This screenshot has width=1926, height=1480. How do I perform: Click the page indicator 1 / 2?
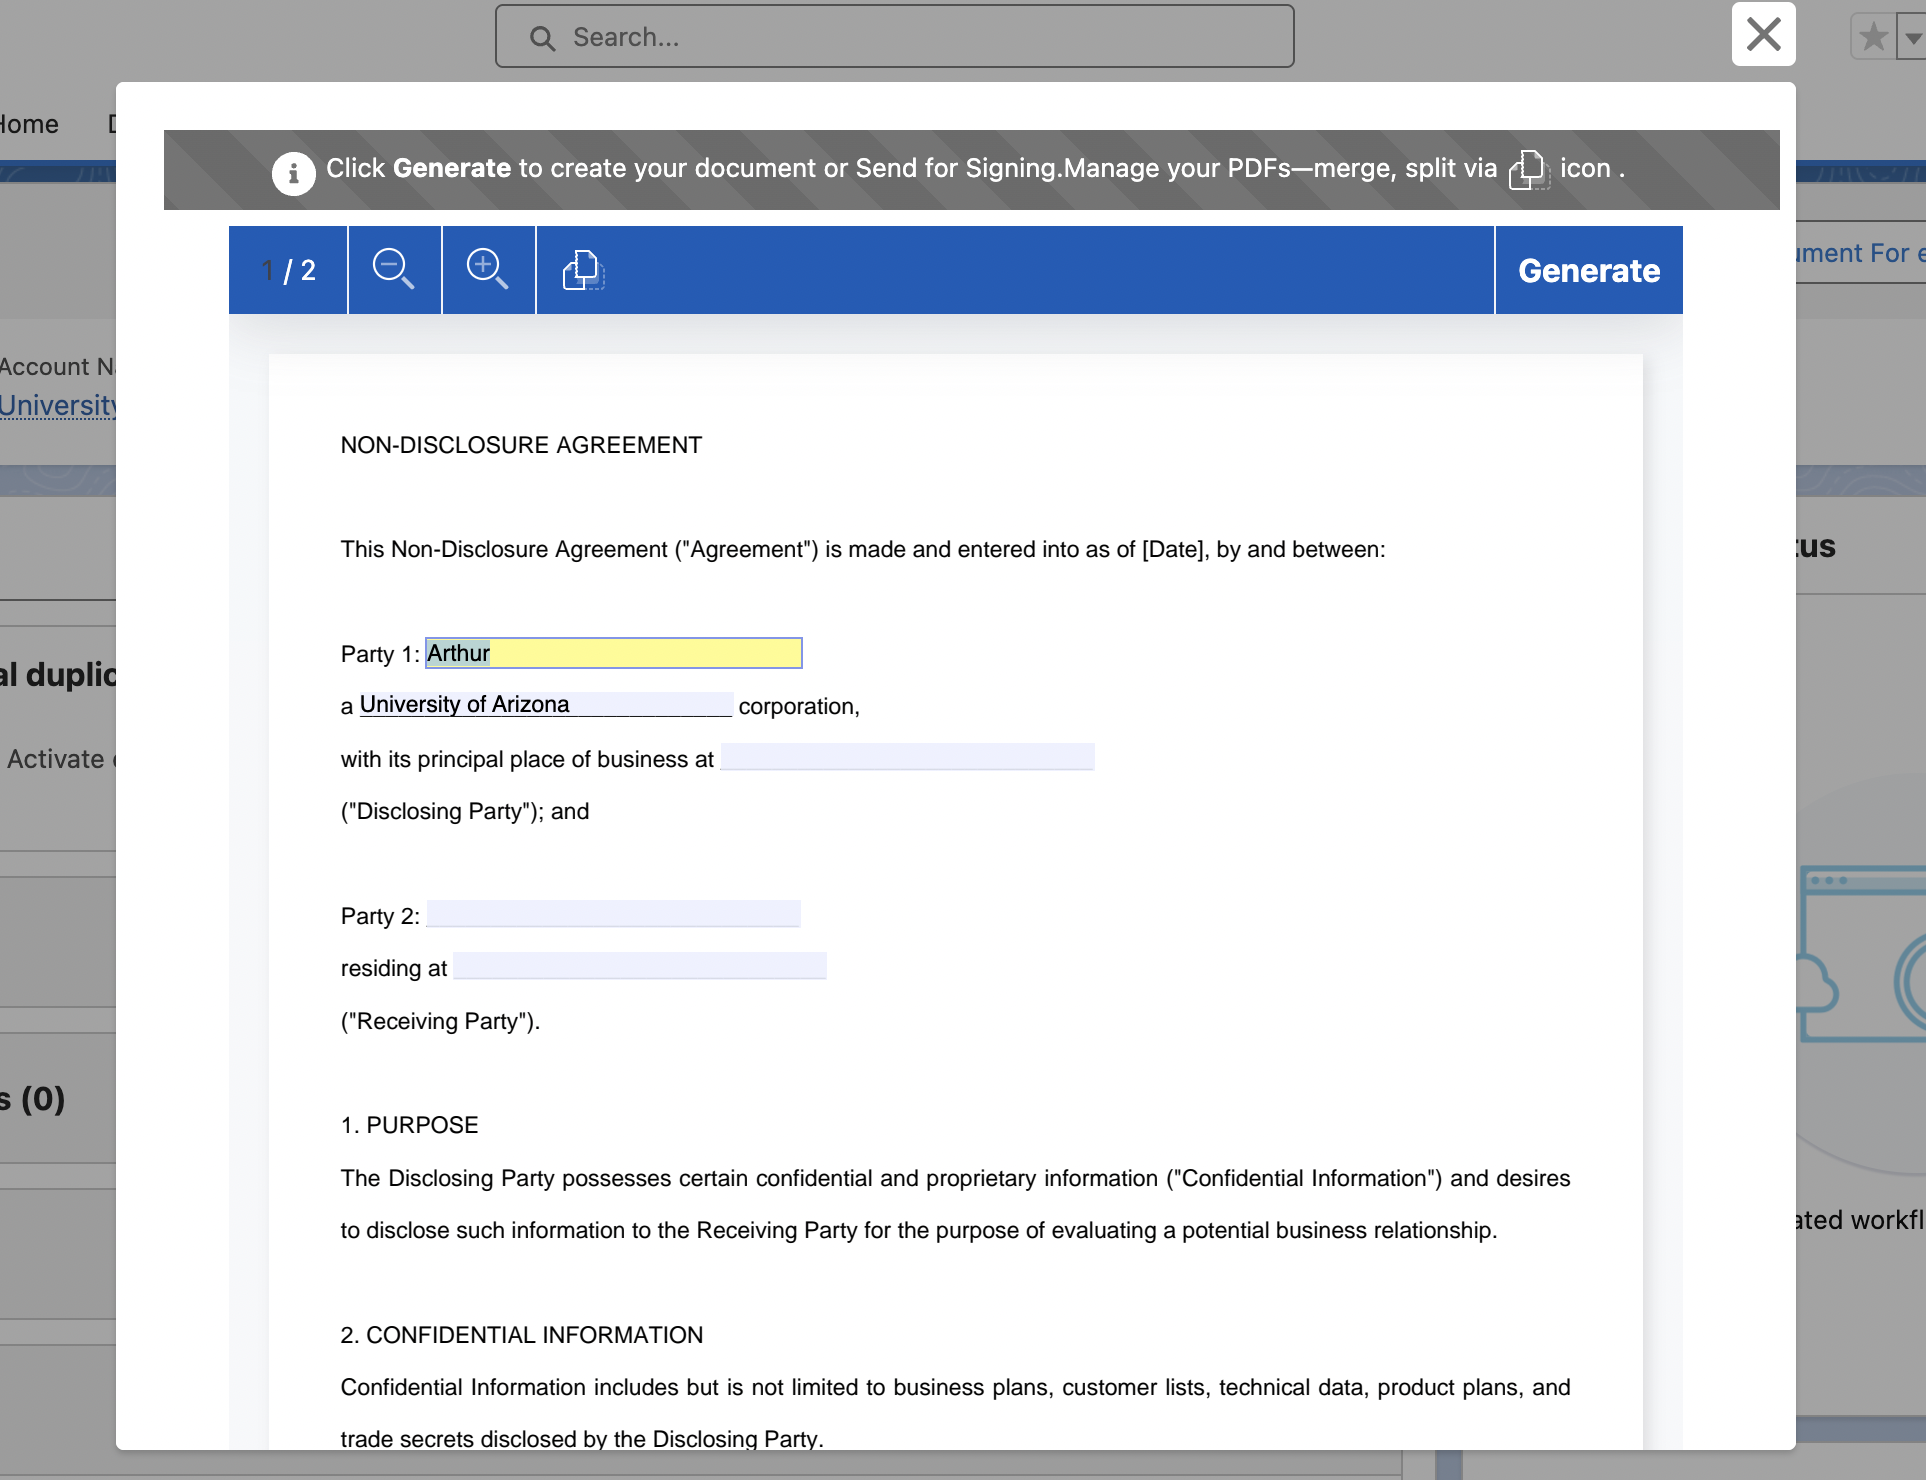point(289,270)
